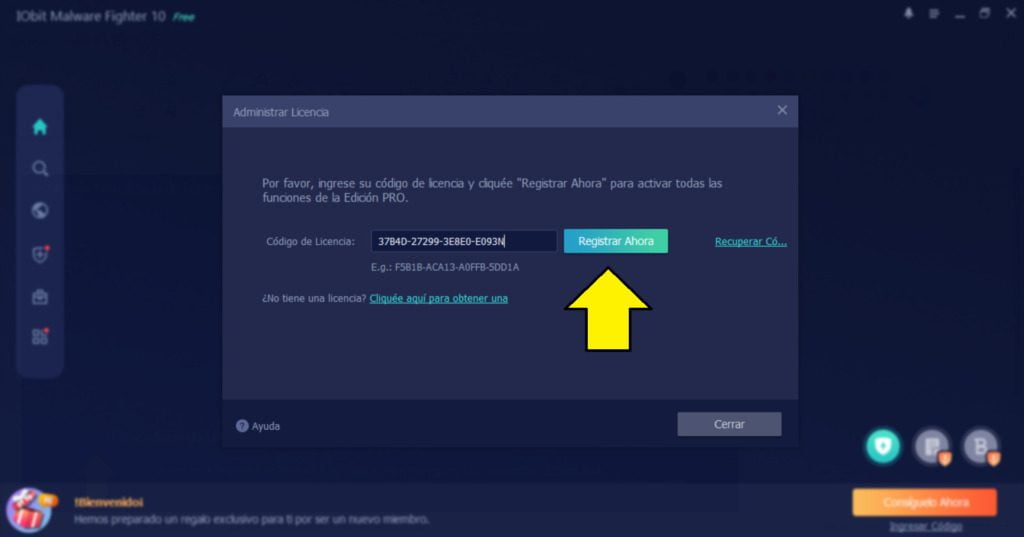Click the 'Free' edition label in title bar
The width and height of the screenshot is (1024, 537).
pyautogui.click(x=184, y=17)
